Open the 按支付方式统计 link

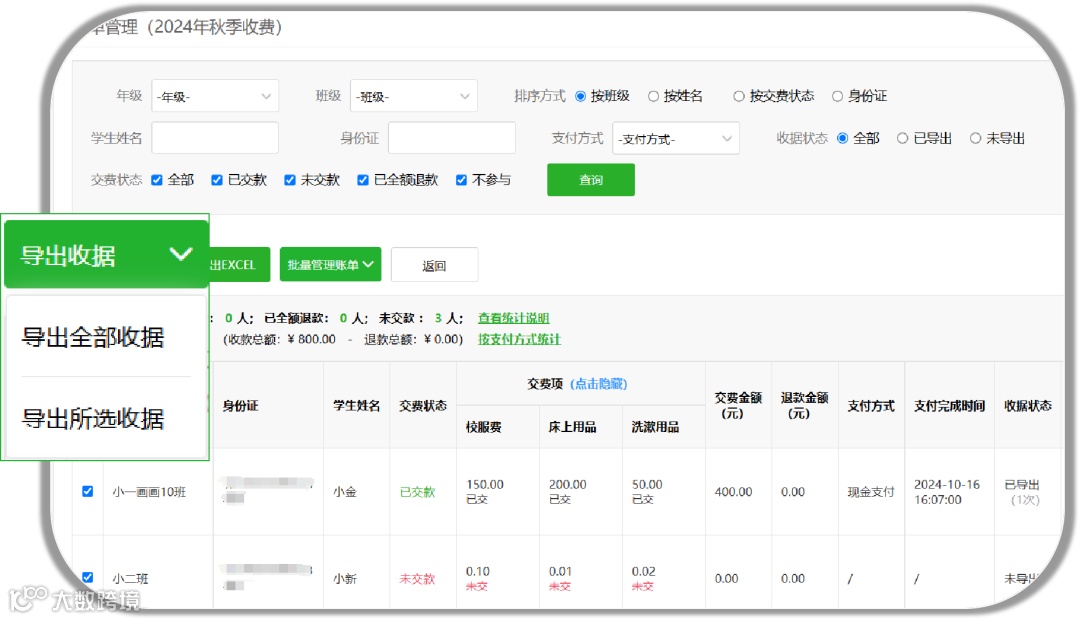(519, 339)
